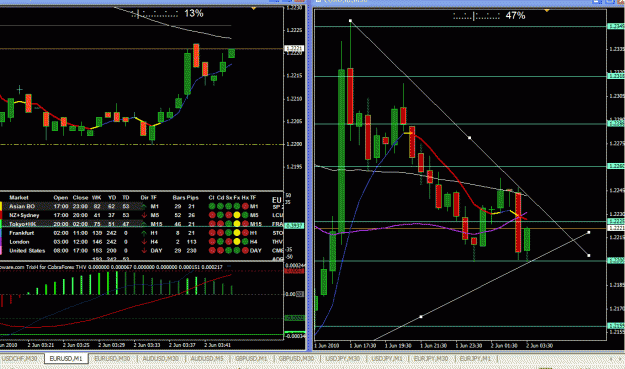Click the NZ+Sydney market row label

[24, 215]
